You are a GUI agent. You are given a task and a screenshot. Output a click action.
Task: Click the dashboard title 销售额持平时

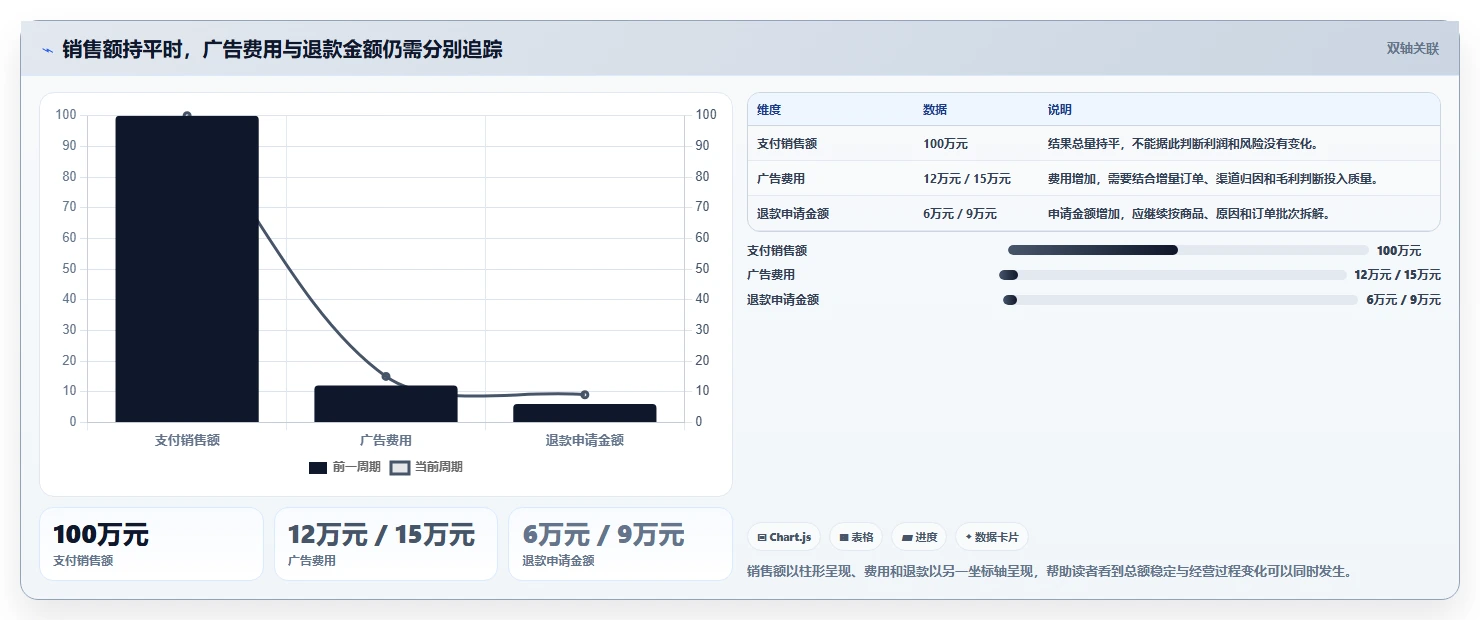pos(282,49)
